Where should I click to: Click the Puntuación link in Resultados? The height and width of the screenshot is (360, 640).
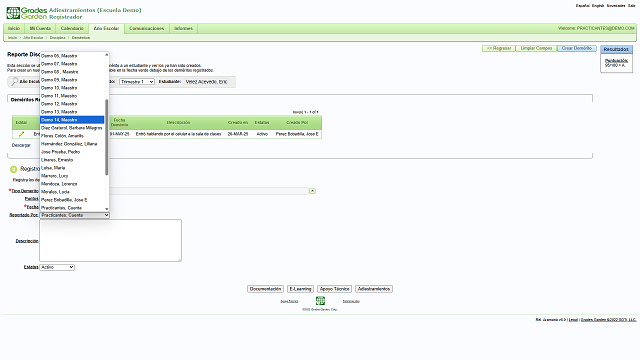click(x=616, y=61)
